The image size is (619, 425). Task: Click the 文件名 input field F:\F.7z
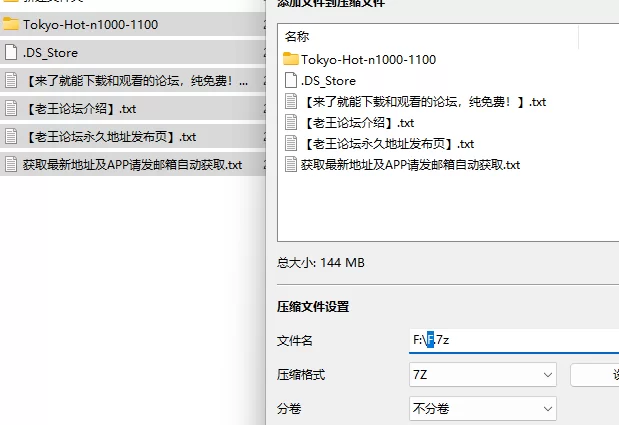pos(514,340)
